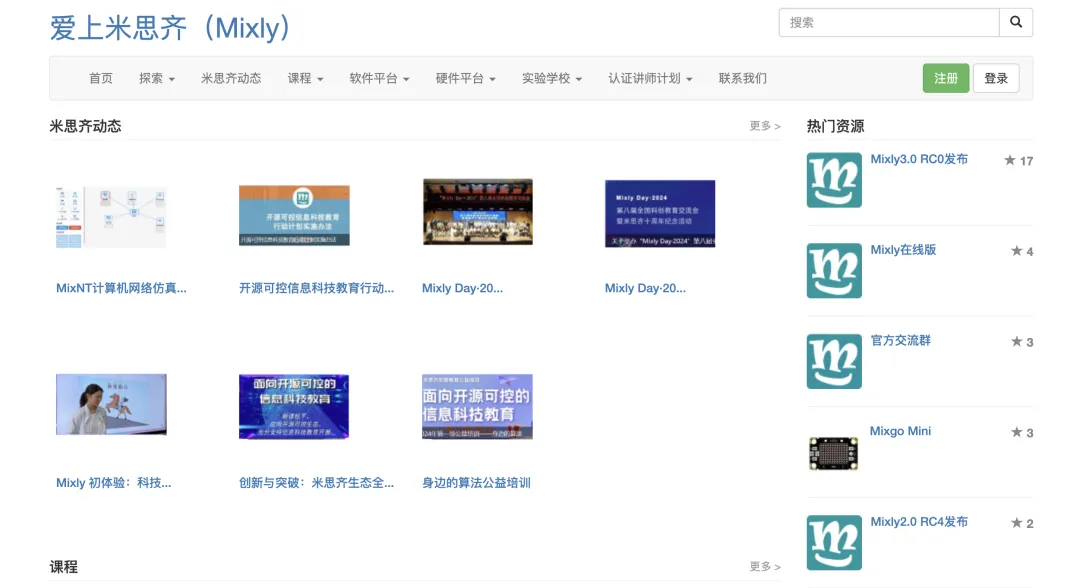Open the Mixly2.0 RC4 logo icon
Viewport: 1080px width, 588px height.
(834, 543)
